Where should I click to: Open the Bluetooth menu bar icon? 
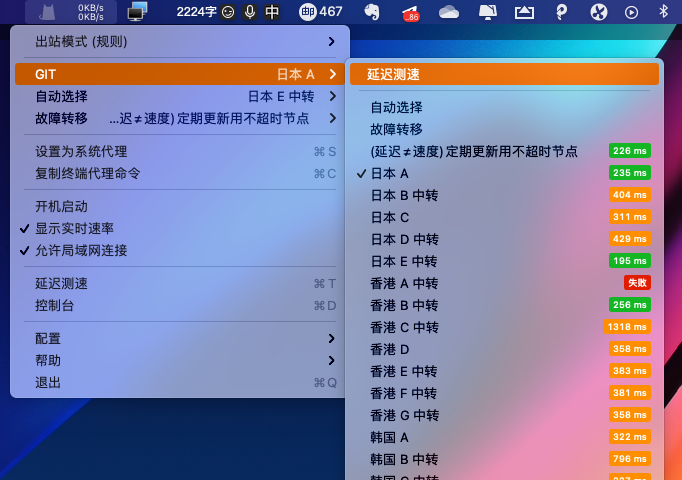click(663, 12)
